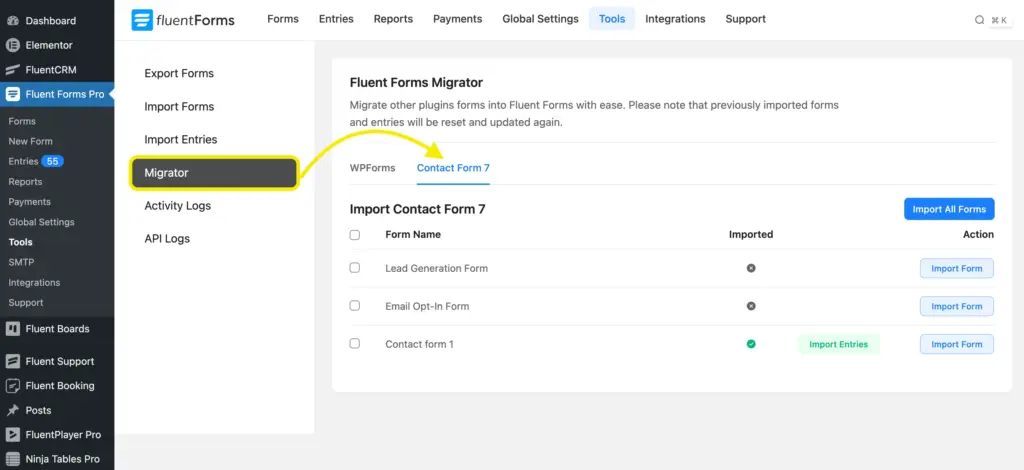The height and width of the screenshot is (470, 1024).
Task: Click the FluentCRM icon in sidebar
Action: [12, 70]
